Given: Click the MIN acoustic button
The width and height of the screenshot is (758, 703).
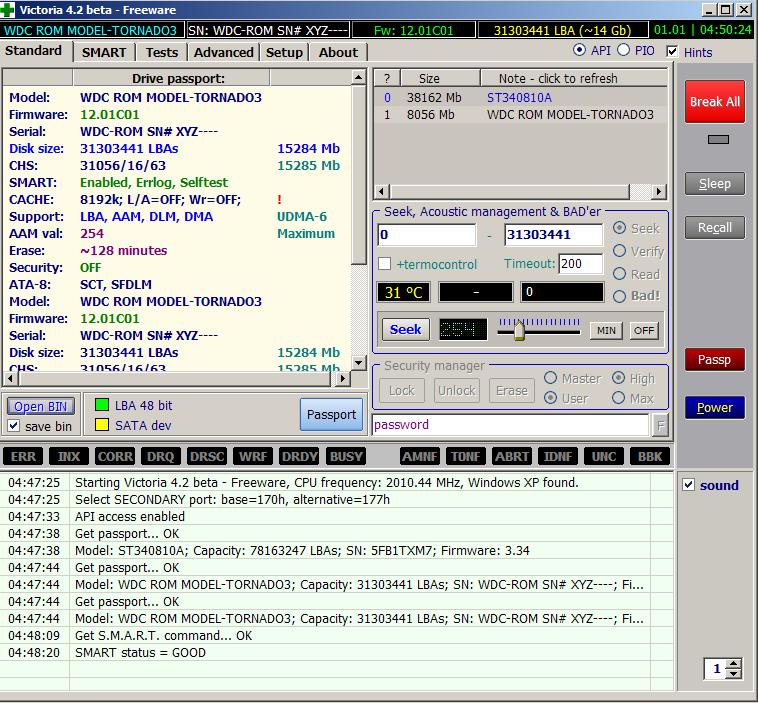Looking at the screenshot, I should tap(606, 331).
